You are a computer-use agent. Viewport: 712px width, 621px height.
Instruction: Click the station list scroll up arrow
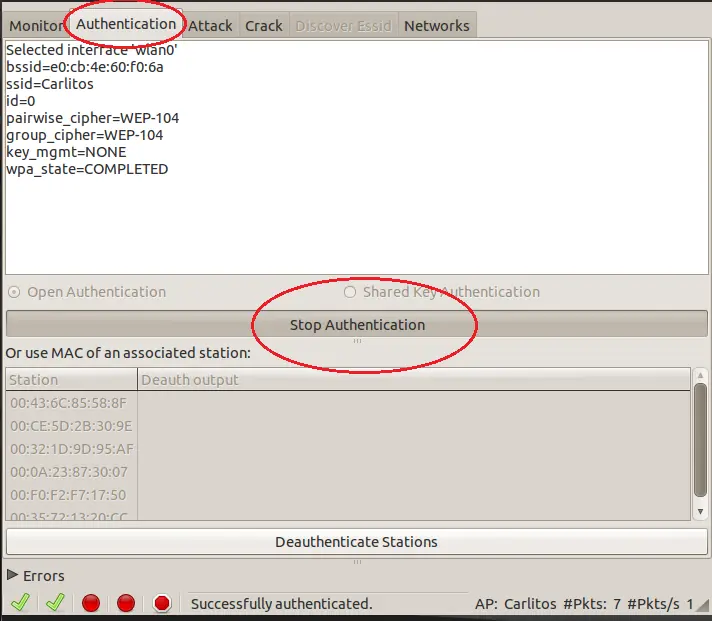pos(701,375)
